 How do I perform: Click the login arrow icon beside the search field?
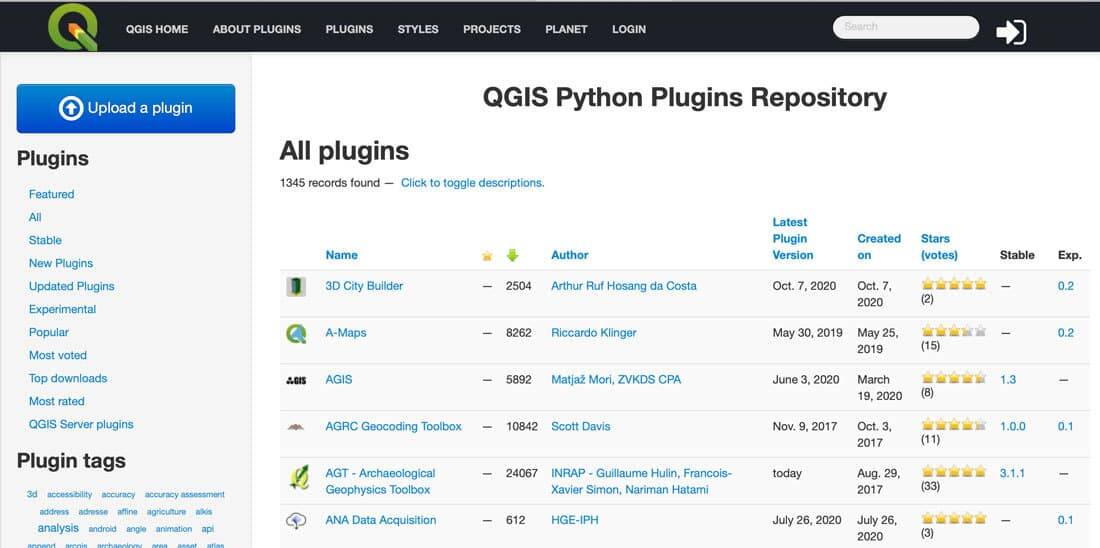(1011, 32)
